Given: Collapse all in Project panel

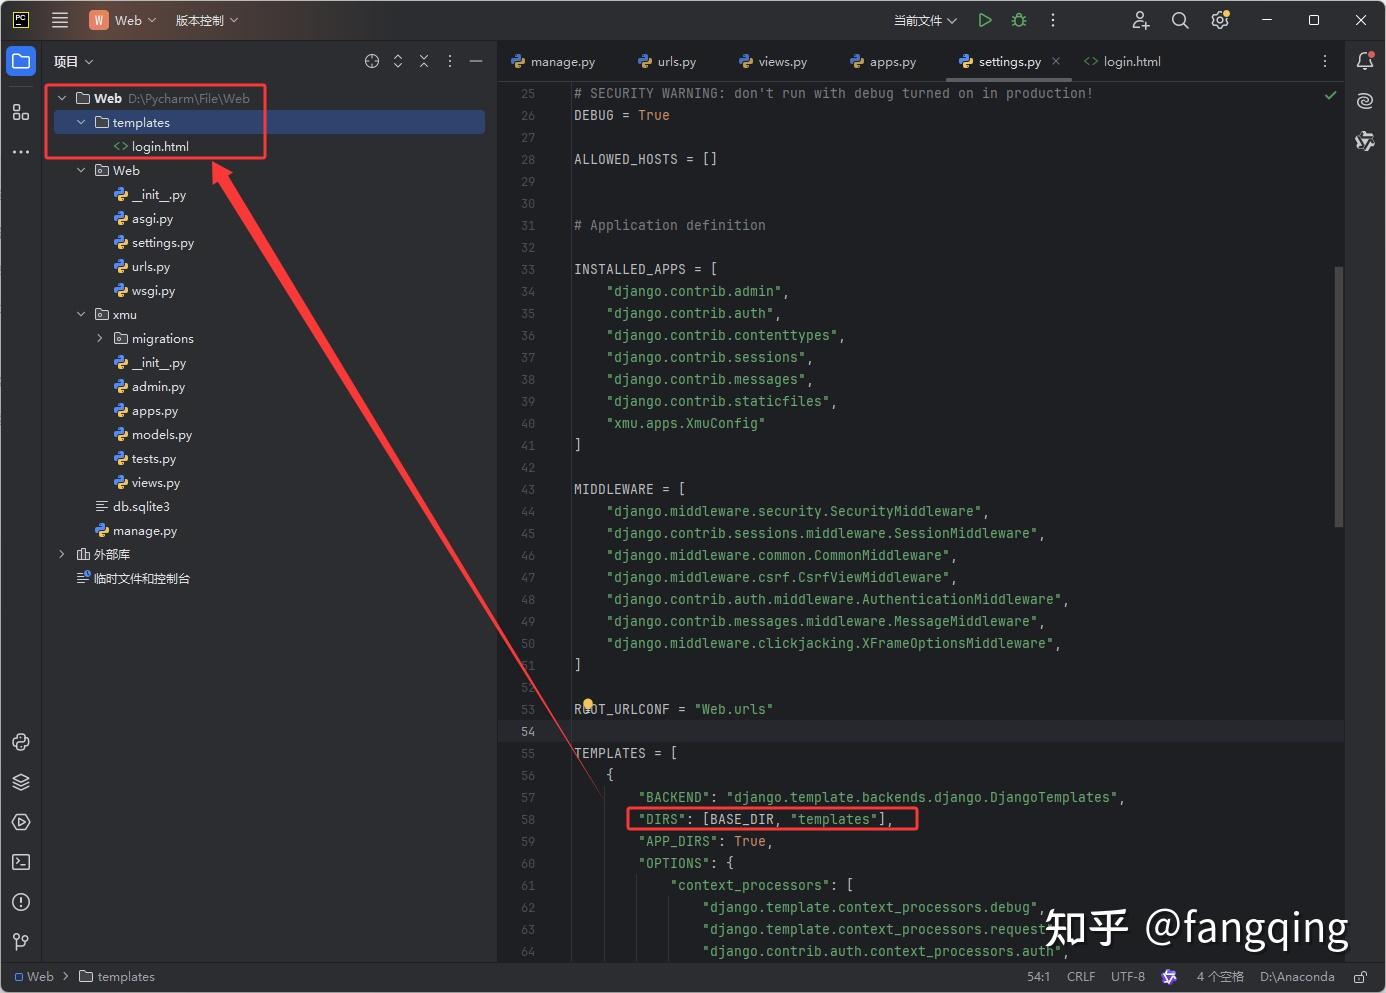Looking at the screenshot, I should (424, 61).
